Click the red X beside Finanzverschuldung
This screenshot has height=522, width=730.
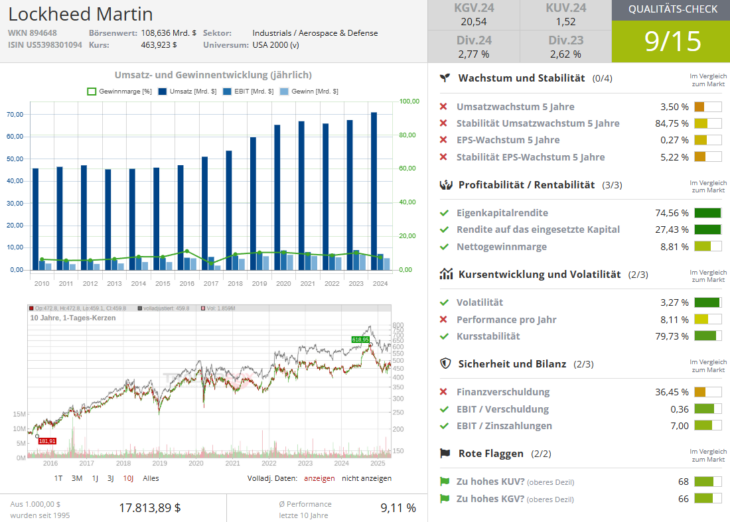pos(443,392)
